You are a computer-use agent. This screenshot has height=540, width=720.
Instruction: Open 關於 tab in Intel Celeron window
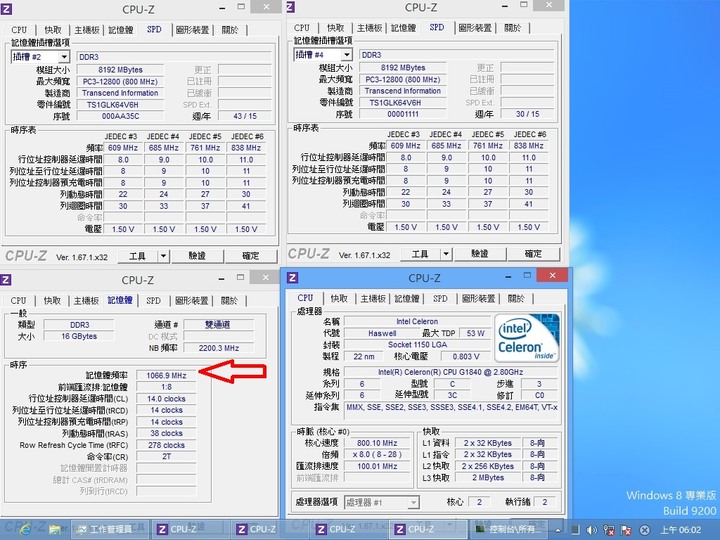(x=516, y=298)
